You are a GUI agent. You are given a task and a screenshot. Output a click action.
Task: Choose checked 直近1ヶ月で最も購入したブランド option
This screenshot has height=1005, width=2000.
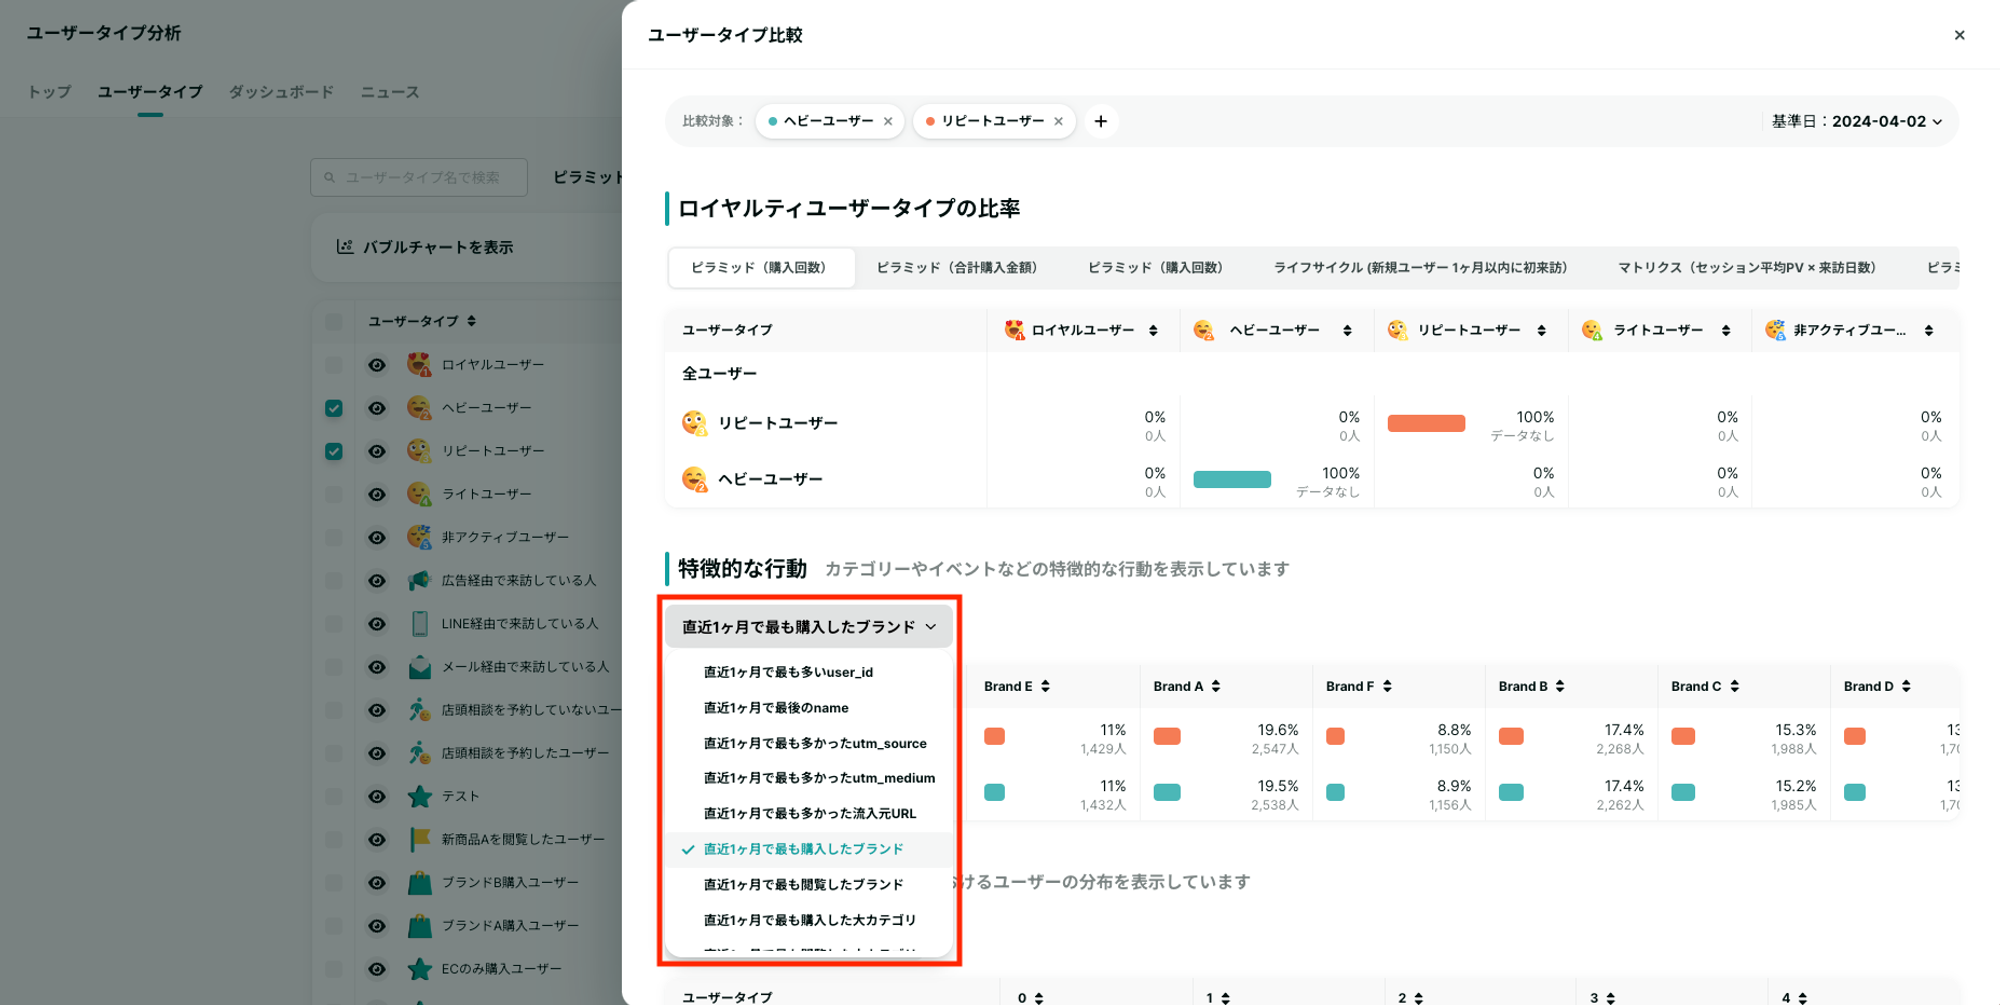click(x=808, y=849)
